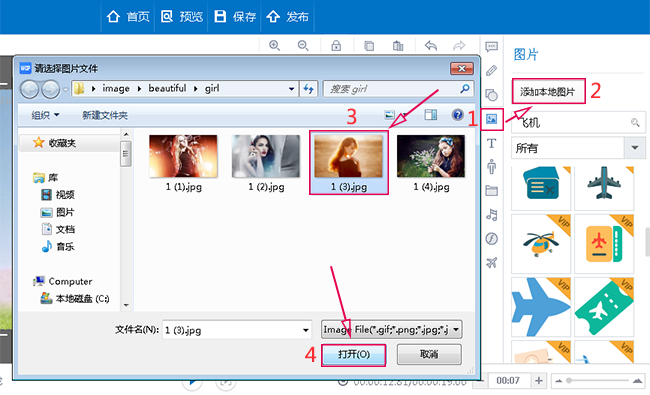Viewport: 650px width, 395px height.
Task: Open the shapes panel in the sidebar
Action: [492, 95]
